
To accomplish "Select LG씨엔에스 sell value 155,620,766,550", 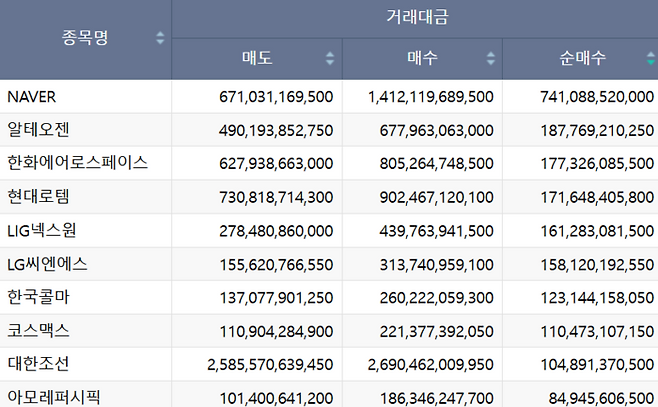I will (x=277, y=265).
